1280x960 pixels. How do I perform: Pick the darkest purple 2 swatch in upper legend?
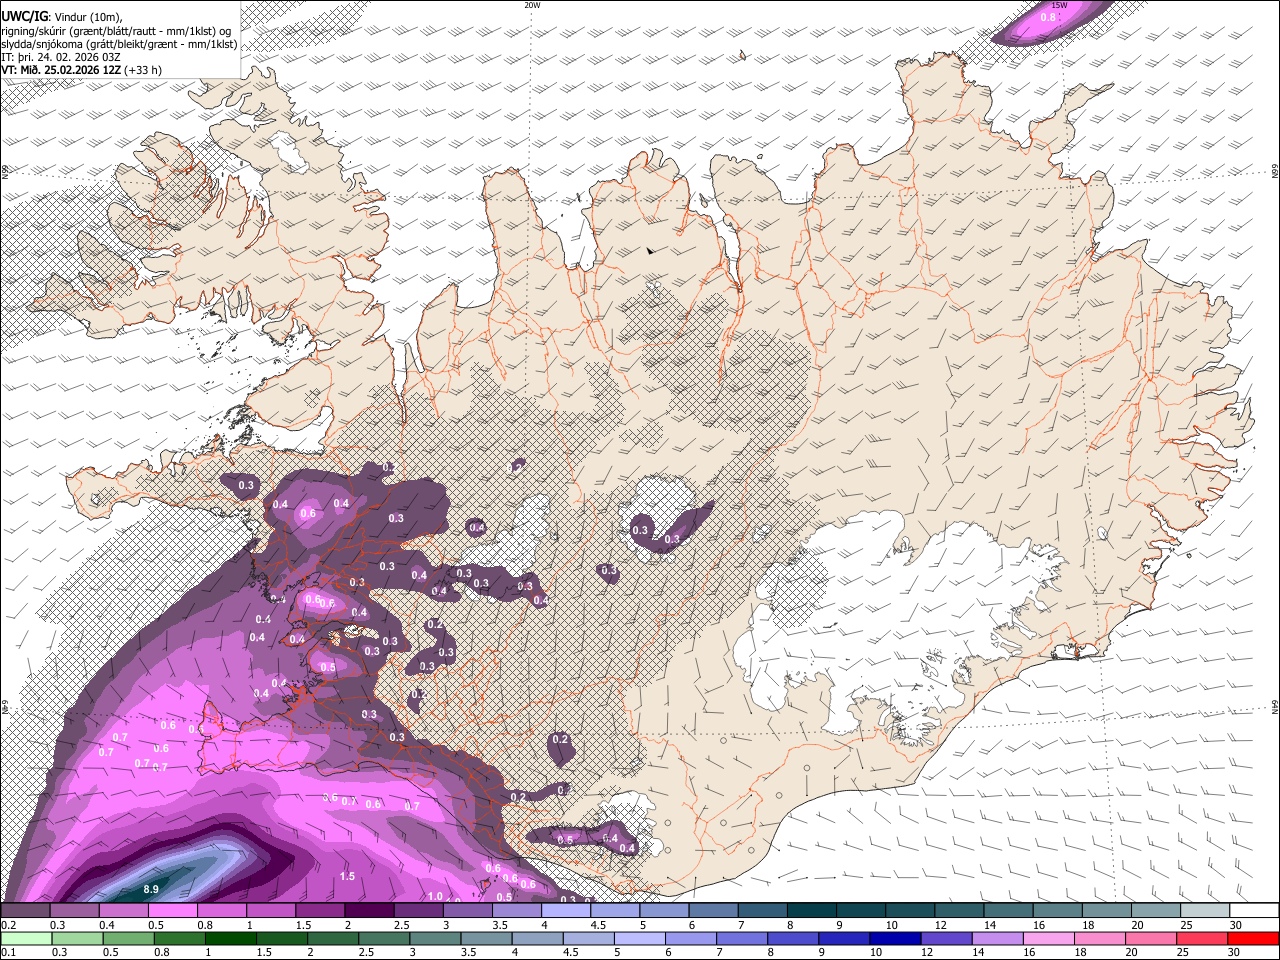click(369, 910)
